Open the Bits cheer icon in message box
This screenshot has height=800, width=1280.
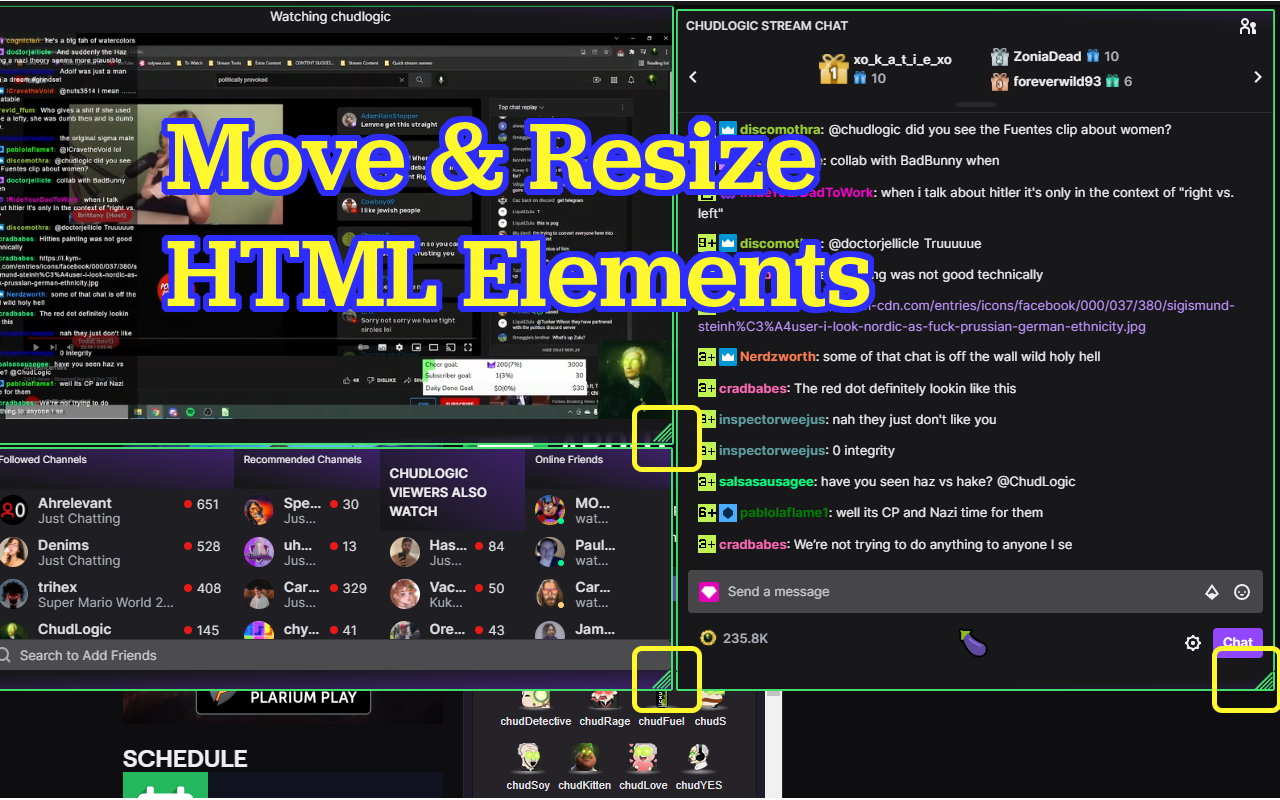1212,592
